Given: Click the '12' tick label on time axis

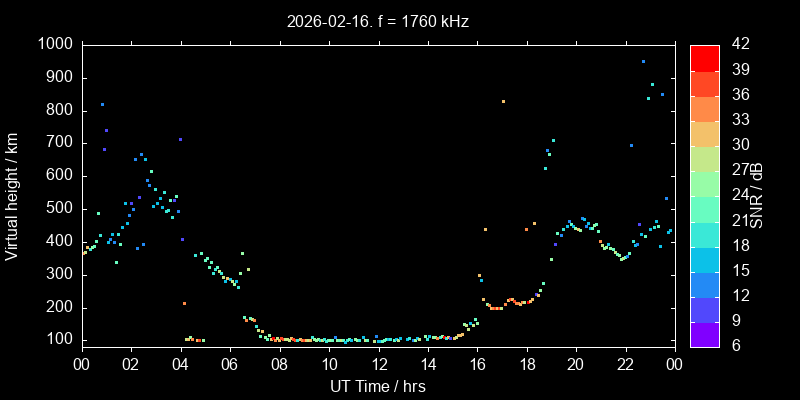Looking at the screenshot, I should [x=378, y=365].
